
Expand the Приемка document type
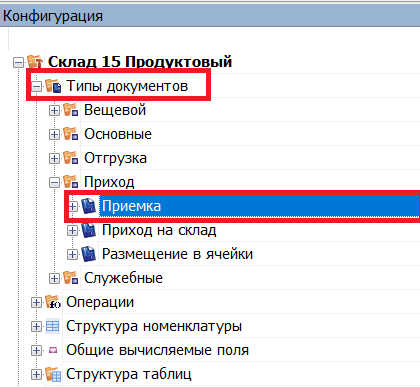72,206
